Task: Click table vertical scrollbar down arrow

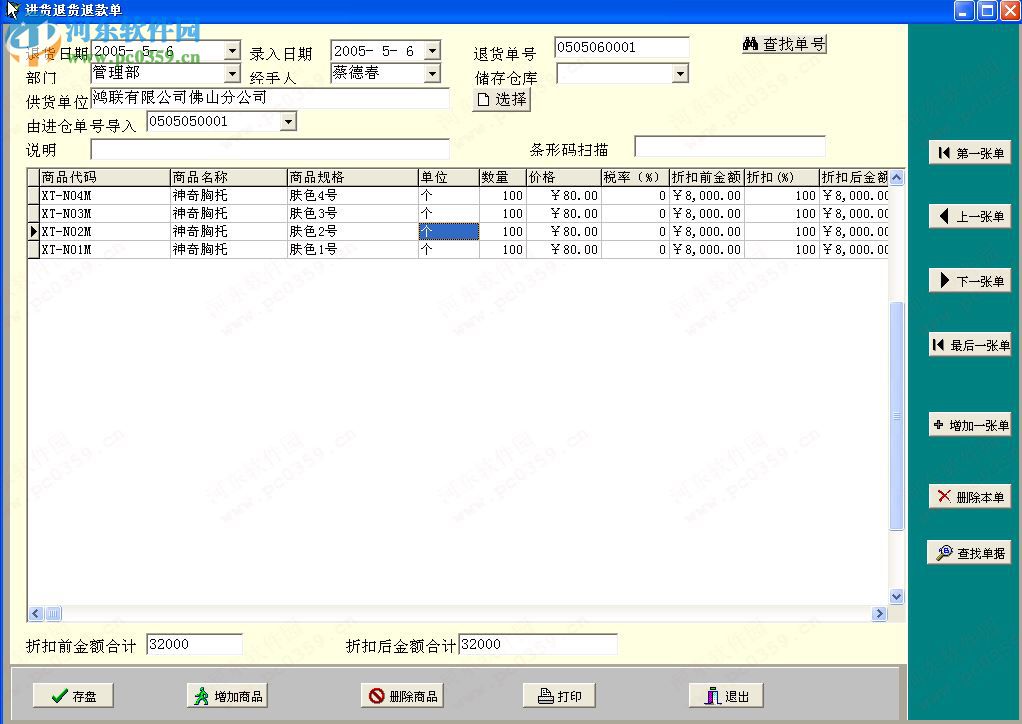Action: click(897, 596)
